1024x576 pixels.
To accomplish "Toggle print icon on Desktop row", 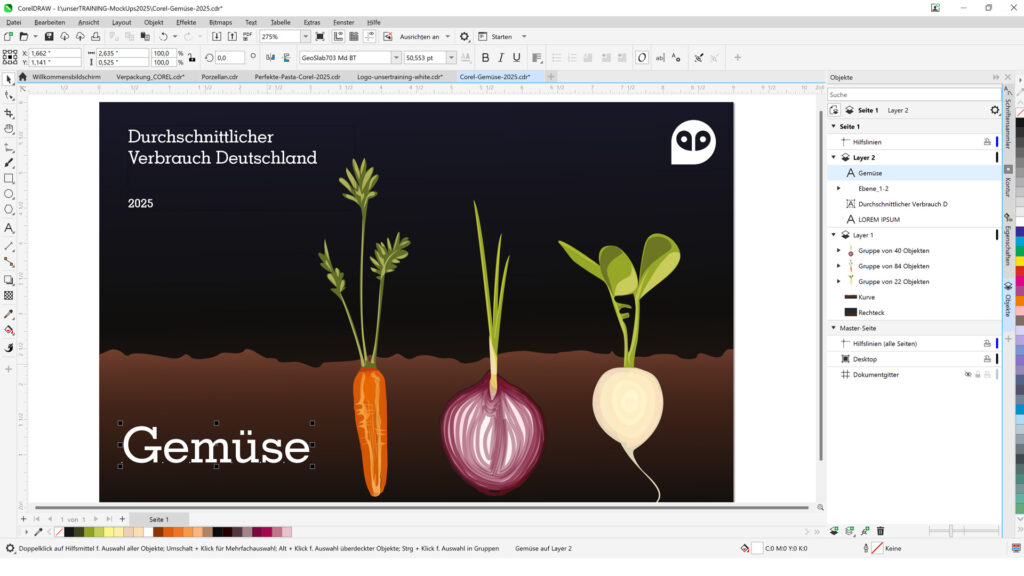I will 987,359.
